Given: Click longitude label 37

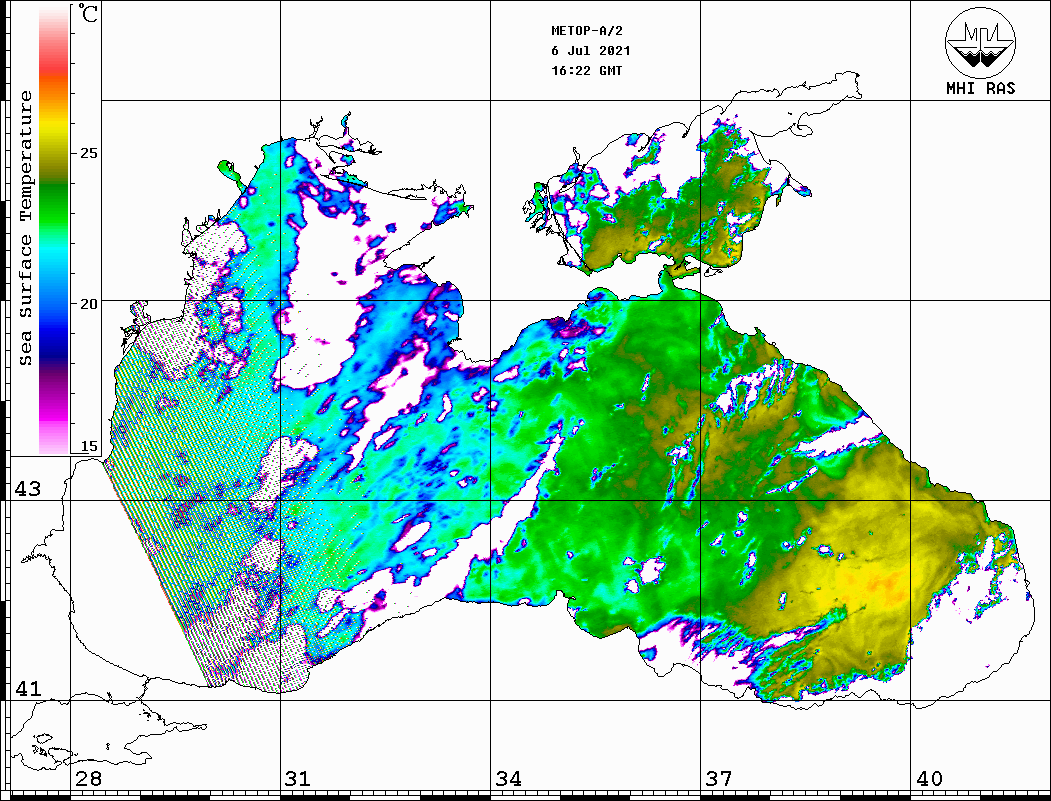Looking at the screenshot, I should tap(719, 779).
